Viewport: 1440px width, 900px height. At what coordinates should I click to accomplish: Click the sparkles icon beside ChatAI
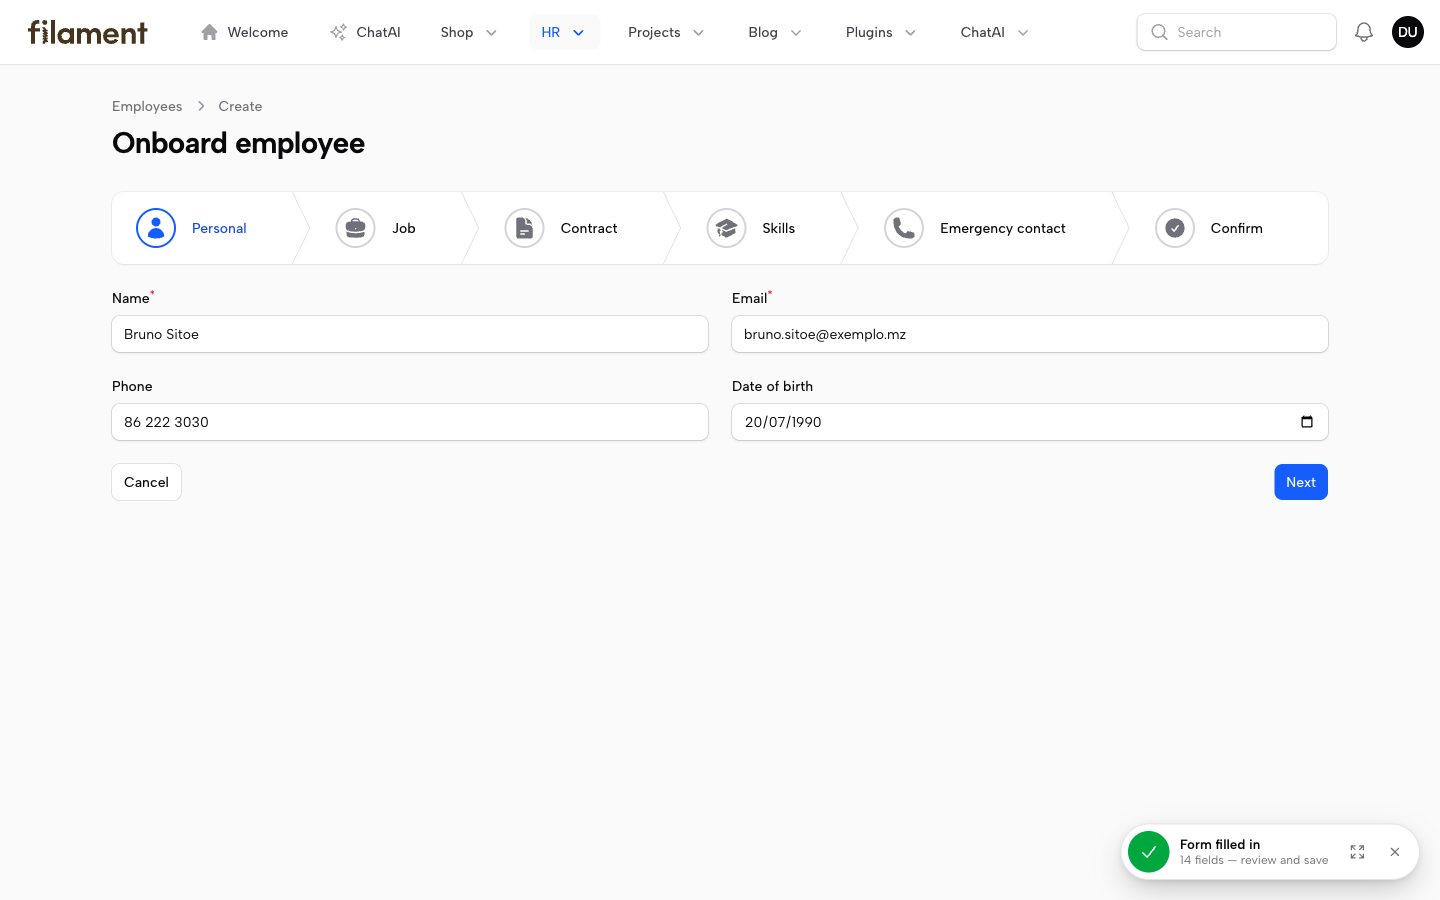338,32
